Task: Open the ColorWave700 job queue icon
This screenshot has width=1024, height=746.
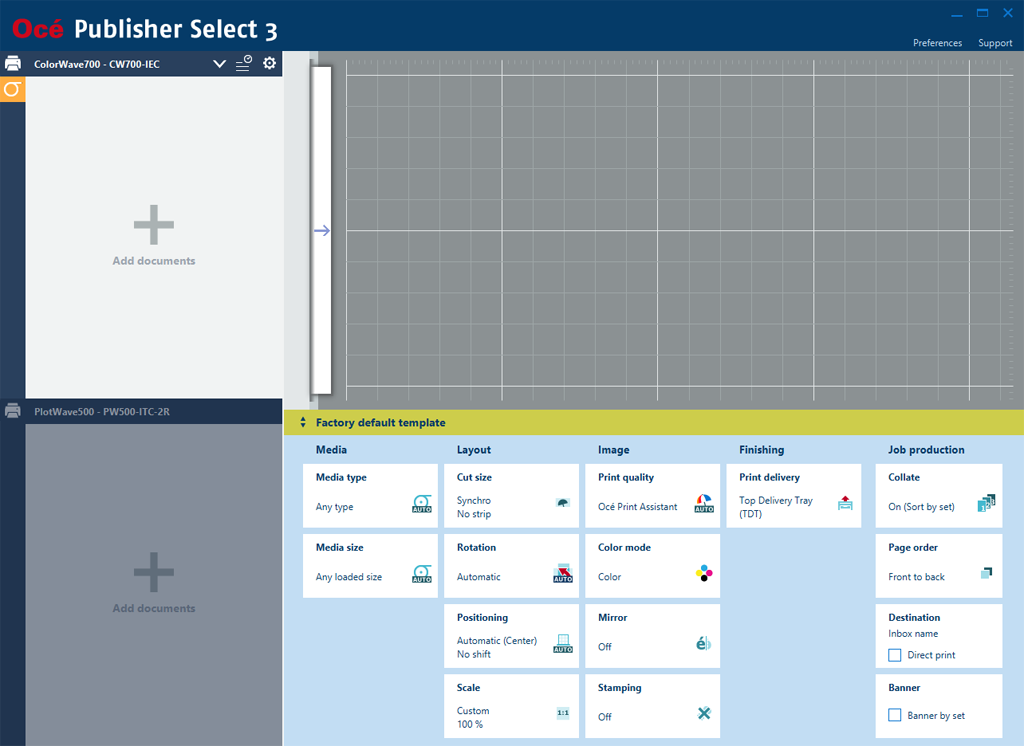Action: pyautogui.click(x=244, y=63)
